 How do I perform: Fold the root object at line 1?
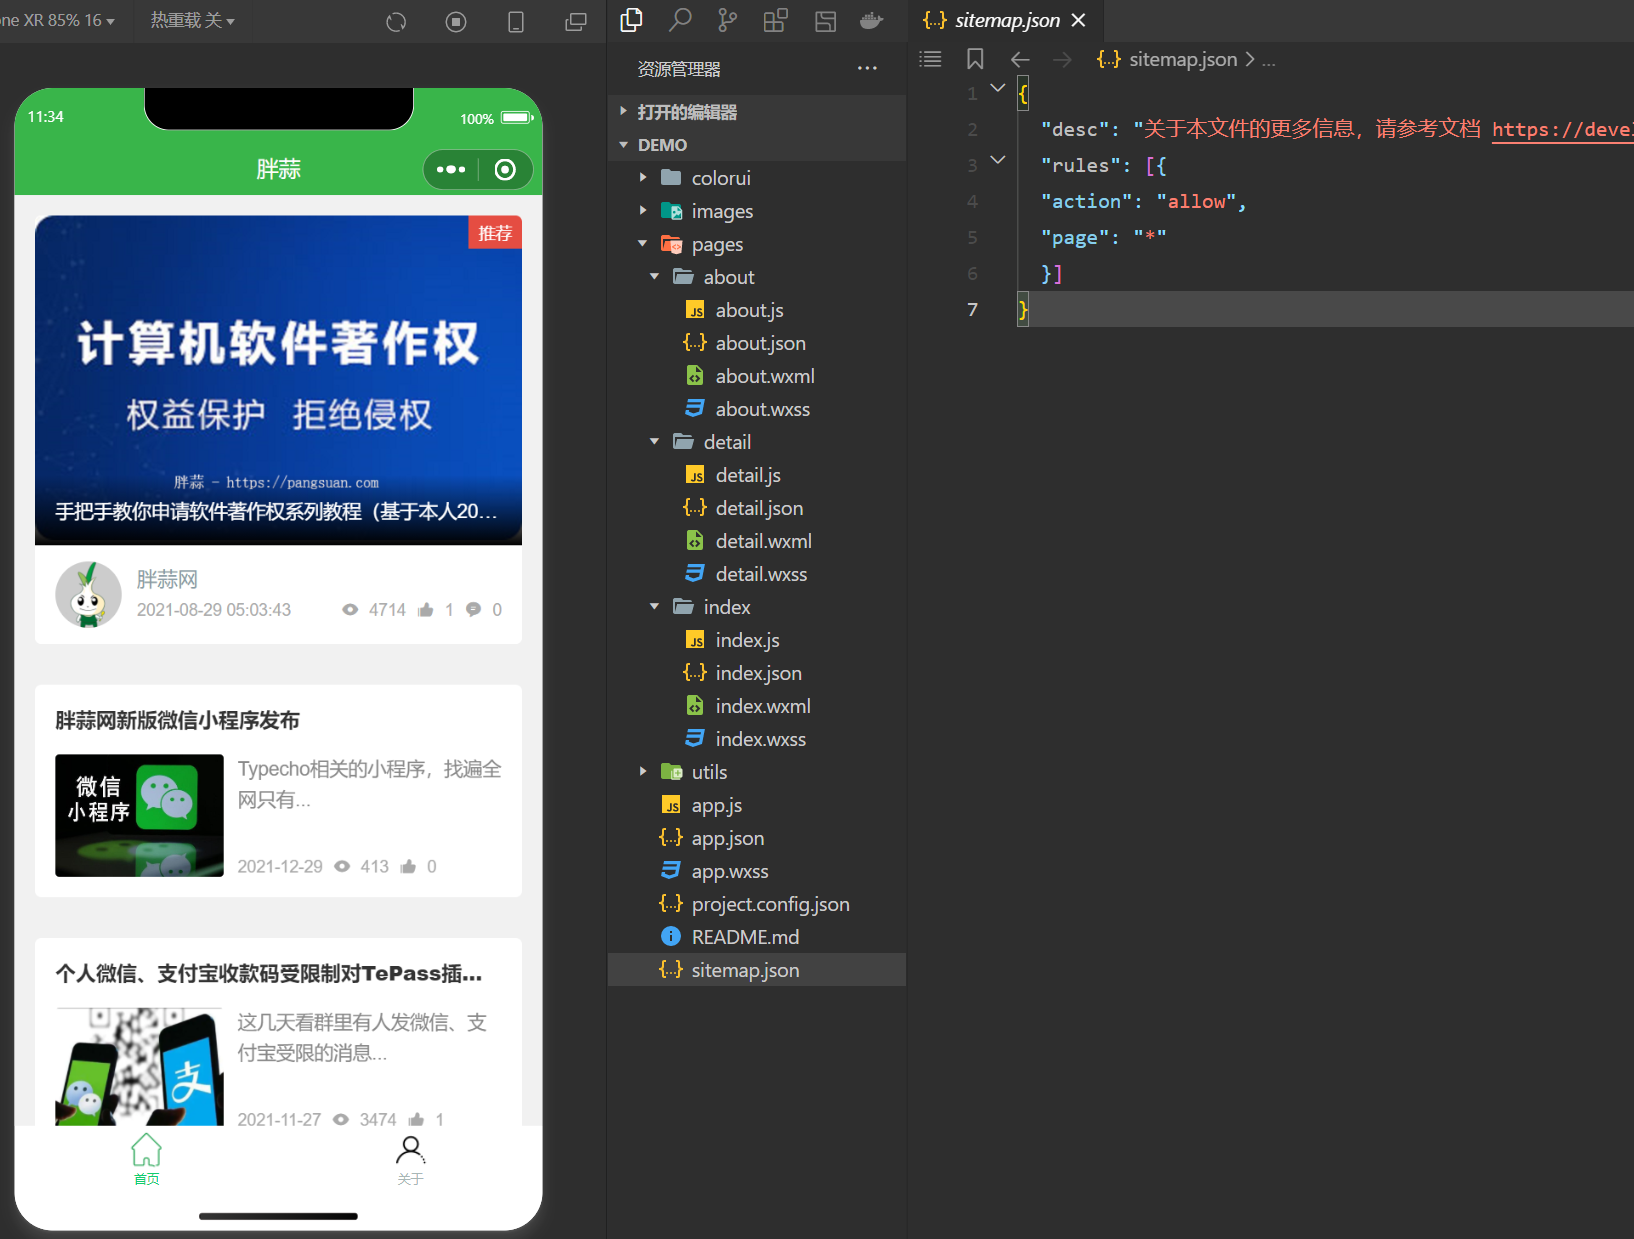tap(997, 88)
